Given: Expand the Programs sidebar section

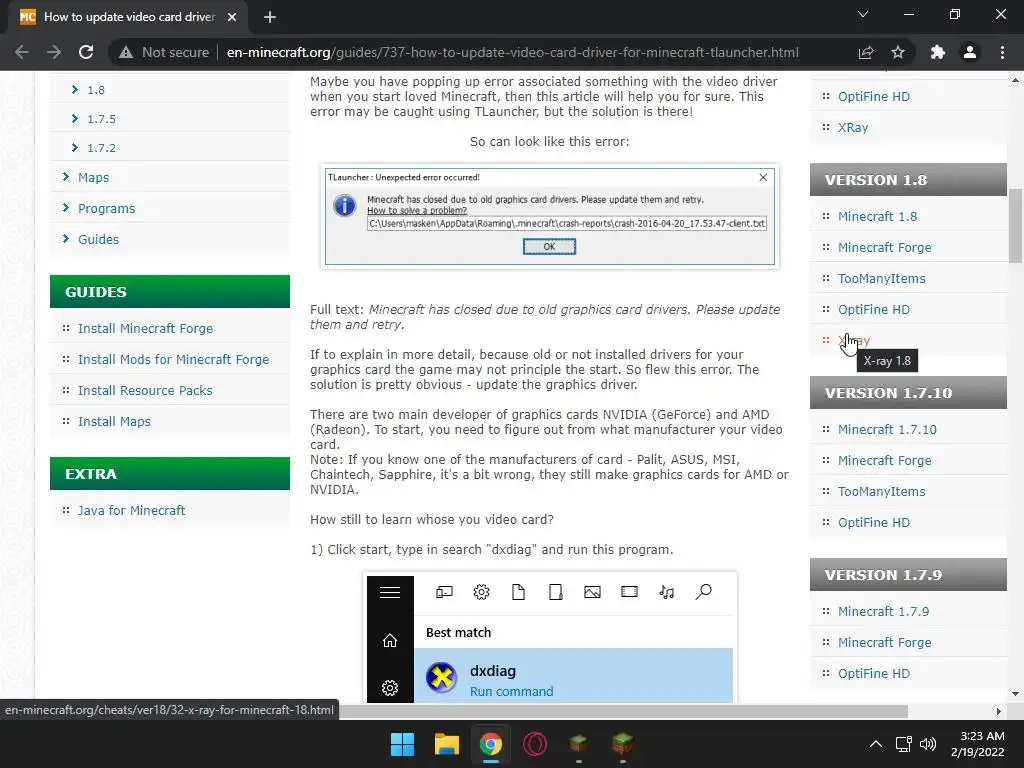Looking at the screenshot, I should [106, 208].
